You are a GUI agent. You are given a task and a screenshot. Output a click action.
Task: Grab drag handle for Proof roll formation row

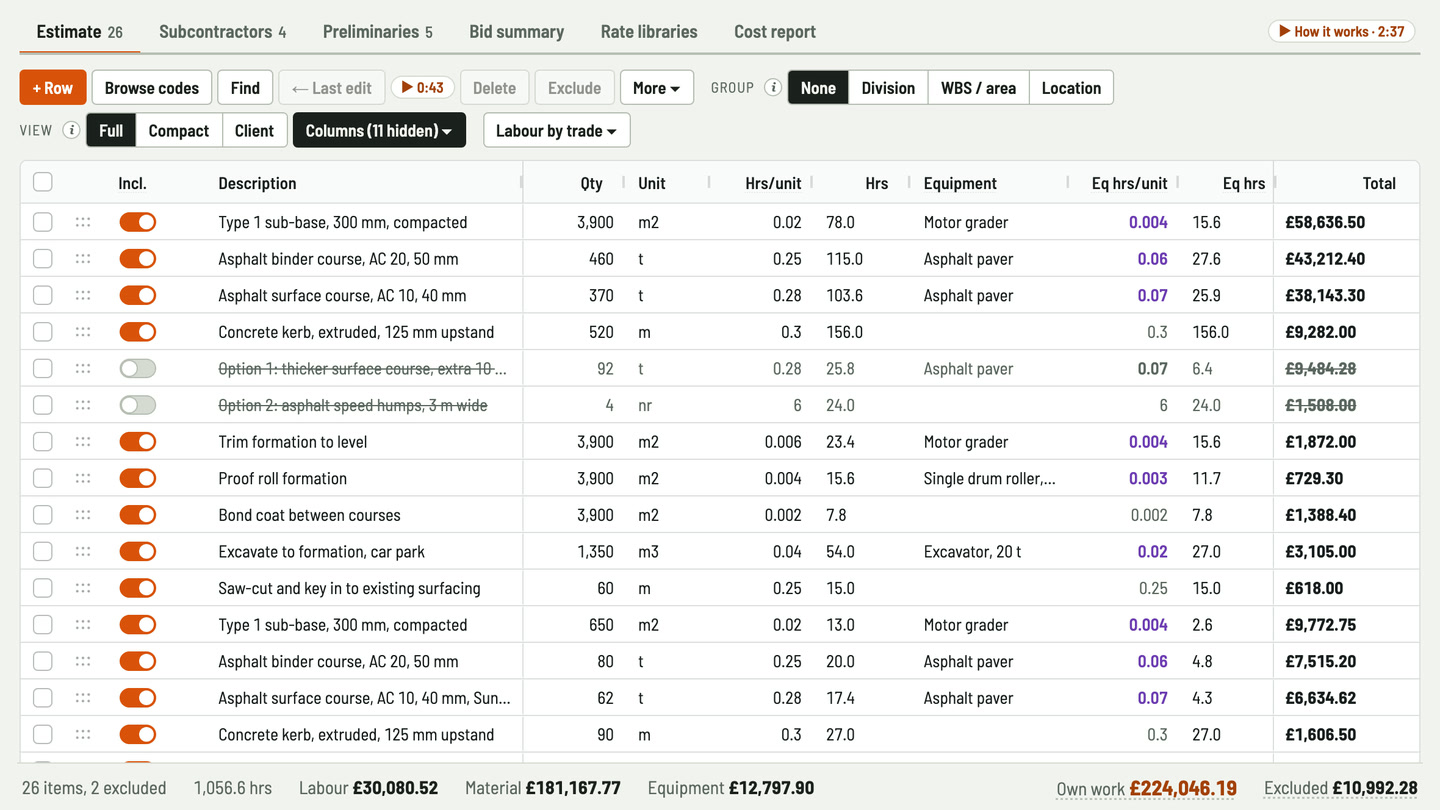[x=83, y=478]
